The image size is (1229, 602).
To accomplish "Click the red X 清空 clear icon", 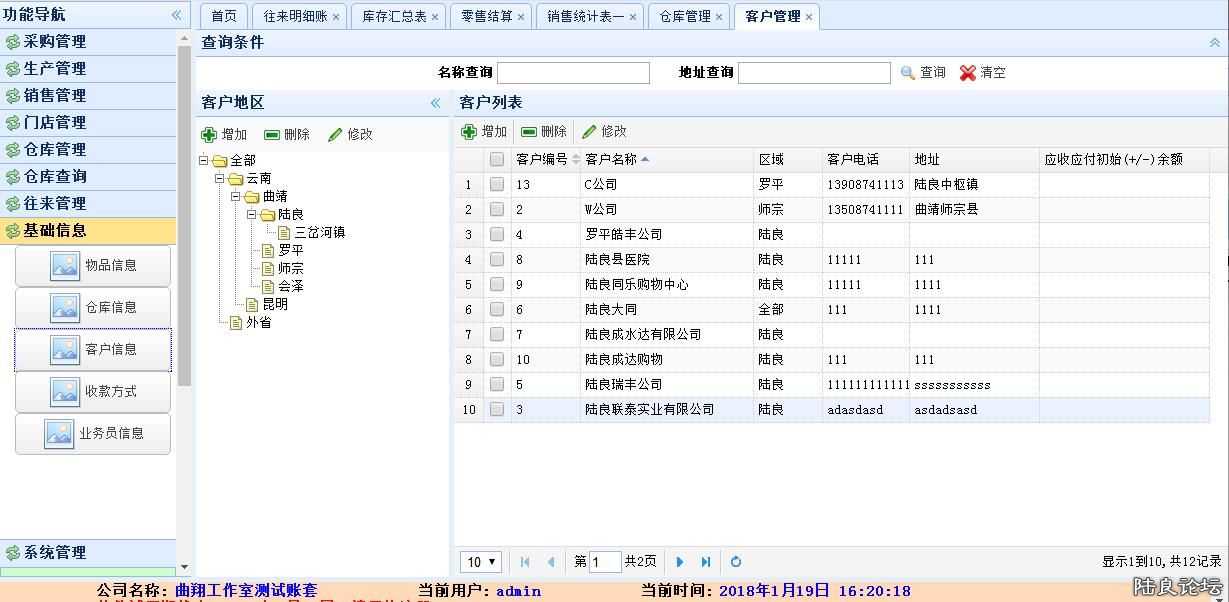I will 967,73.
